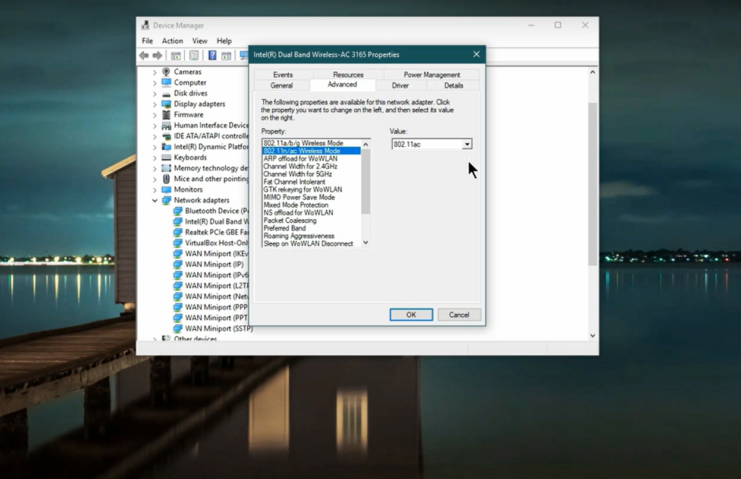Switch to the Details tab

click(x=454, y=86)
